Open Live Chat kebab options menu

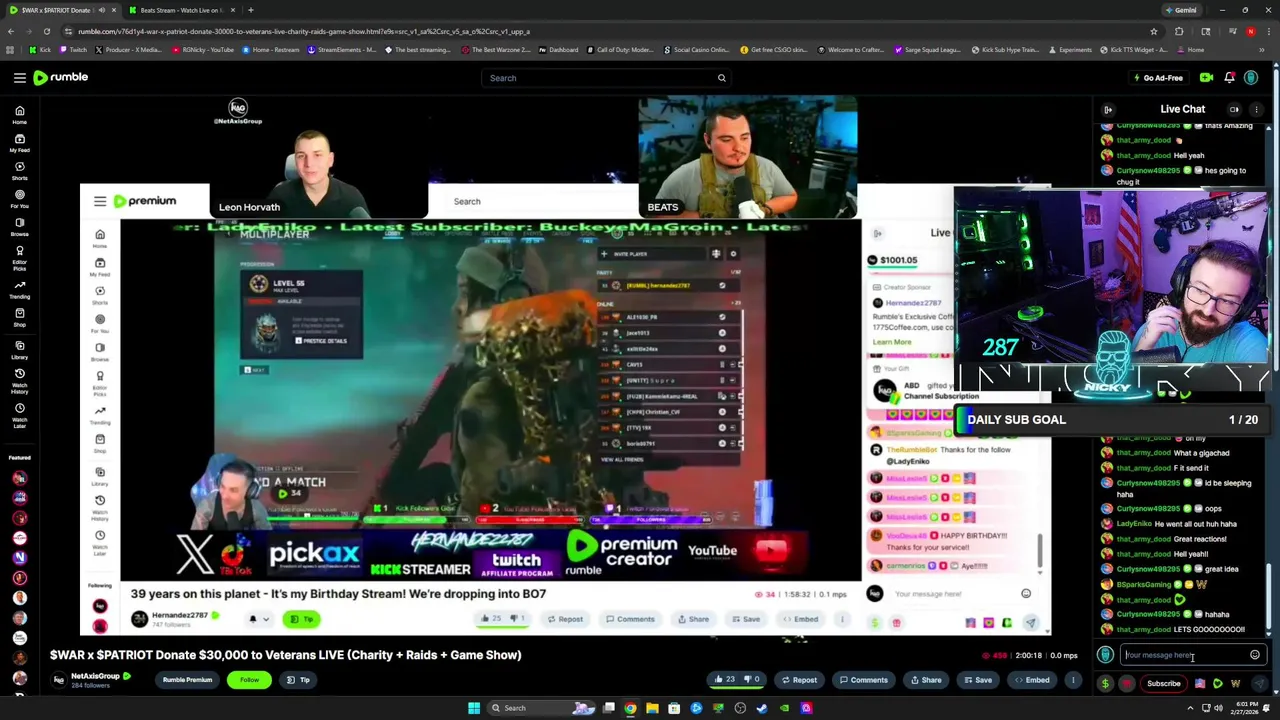(x=1257, y=109)
